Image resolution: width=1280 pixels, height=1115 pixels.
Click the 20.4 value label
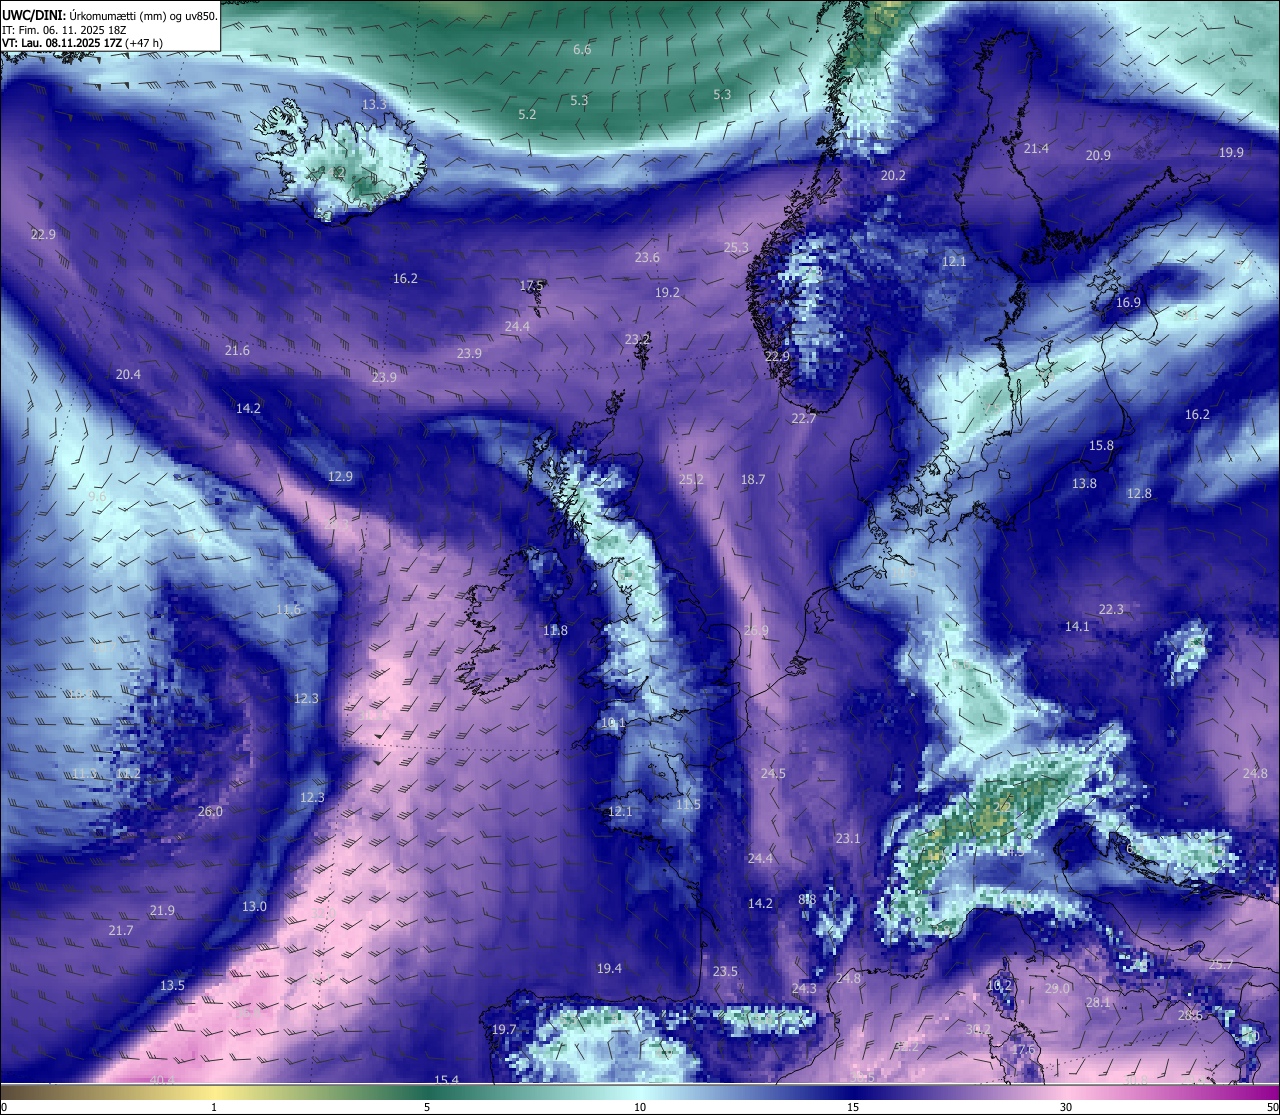pyautogui.click(x=128, y=374)
